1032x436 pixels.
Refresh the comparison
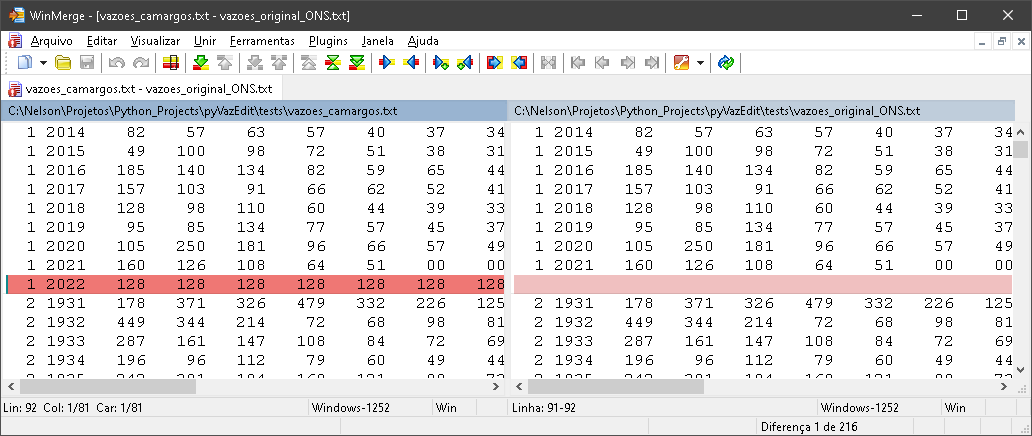(725, 63)
